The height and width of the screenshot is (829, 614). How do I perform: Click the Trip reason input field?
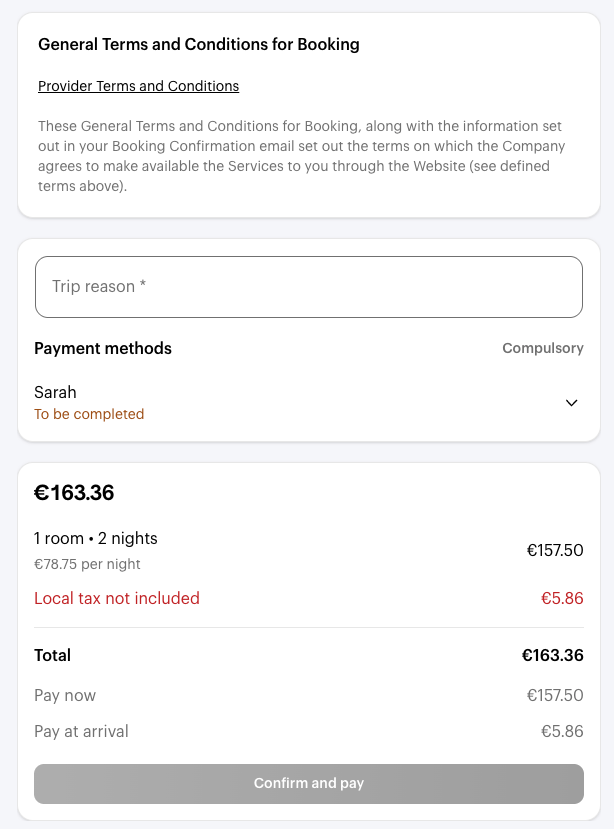click(x=308, y=287)
